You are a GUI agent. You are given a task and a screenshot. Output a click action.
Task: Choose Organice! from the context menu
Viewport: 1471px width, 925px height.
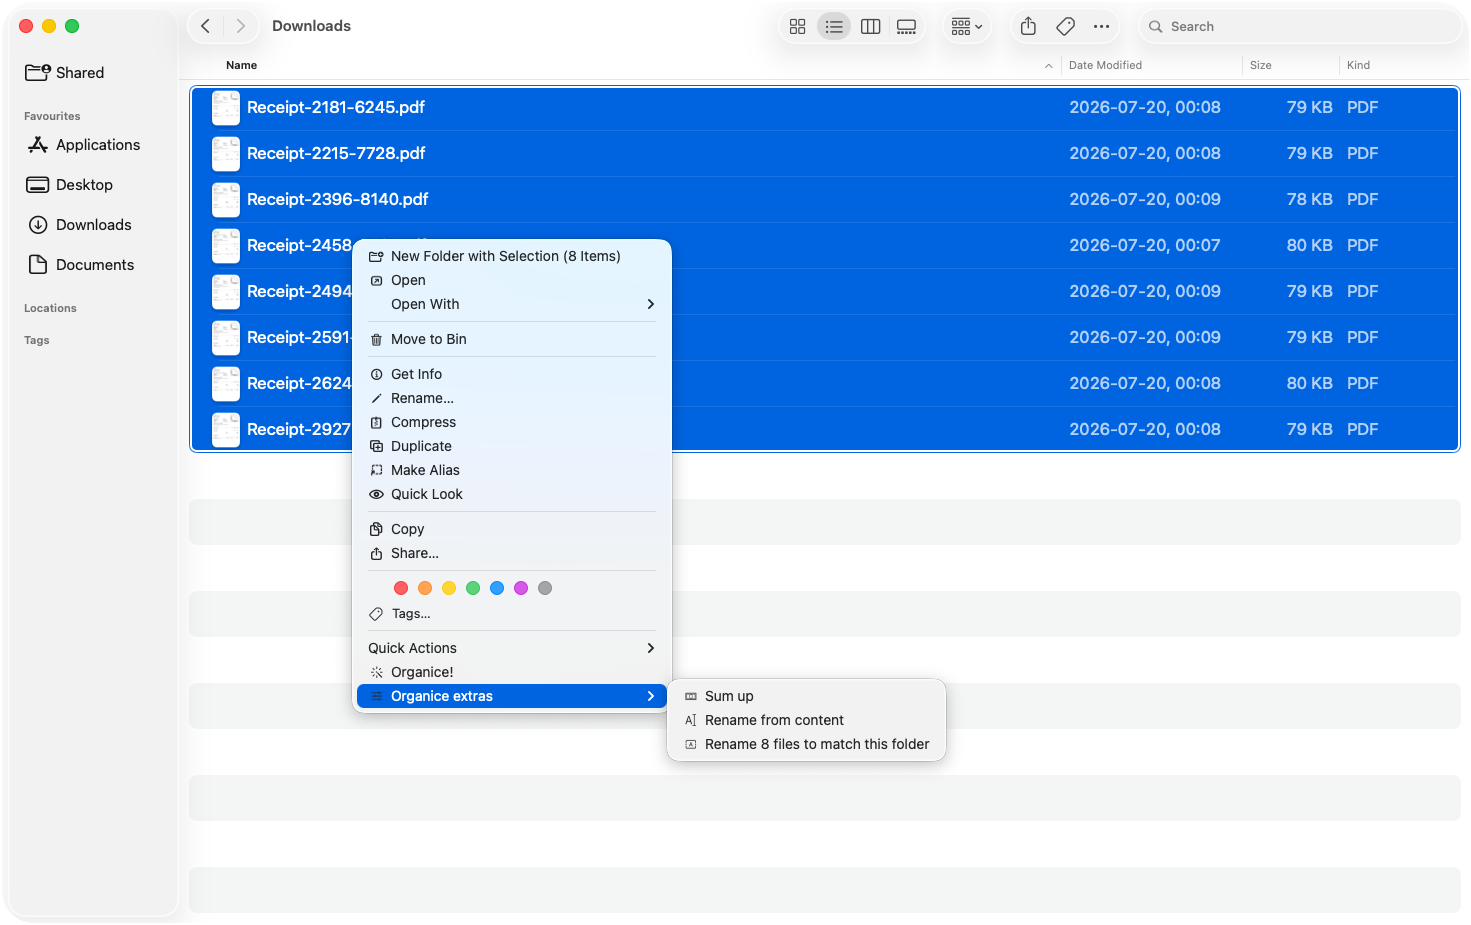(511, 672)
